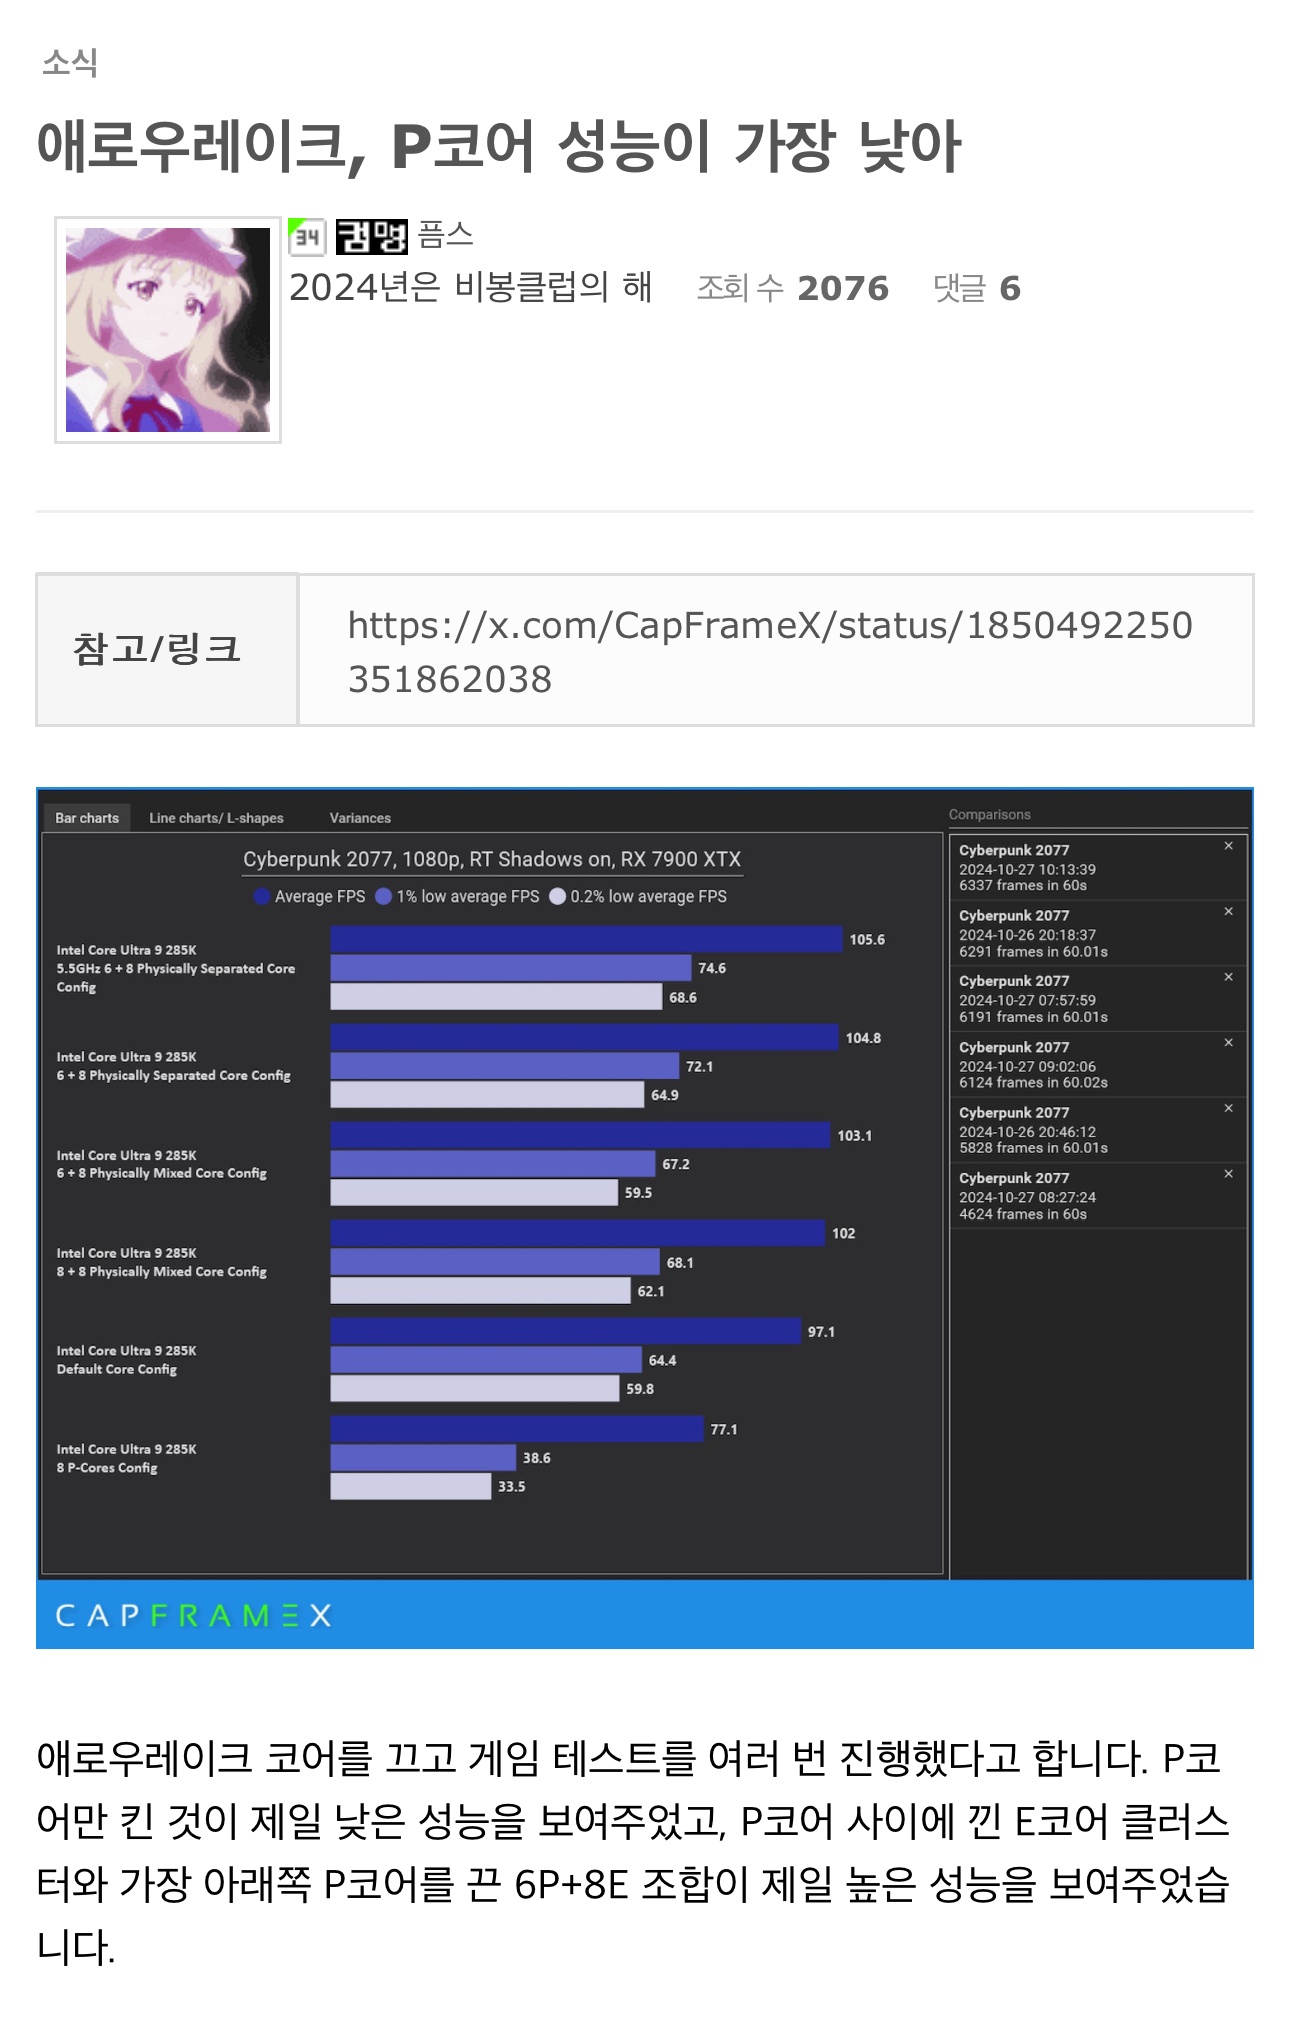Image resolution: width=1290 pixels, height=2035 pixels.
Task: Open the 소식 category link
Action: tap(69, 62)
